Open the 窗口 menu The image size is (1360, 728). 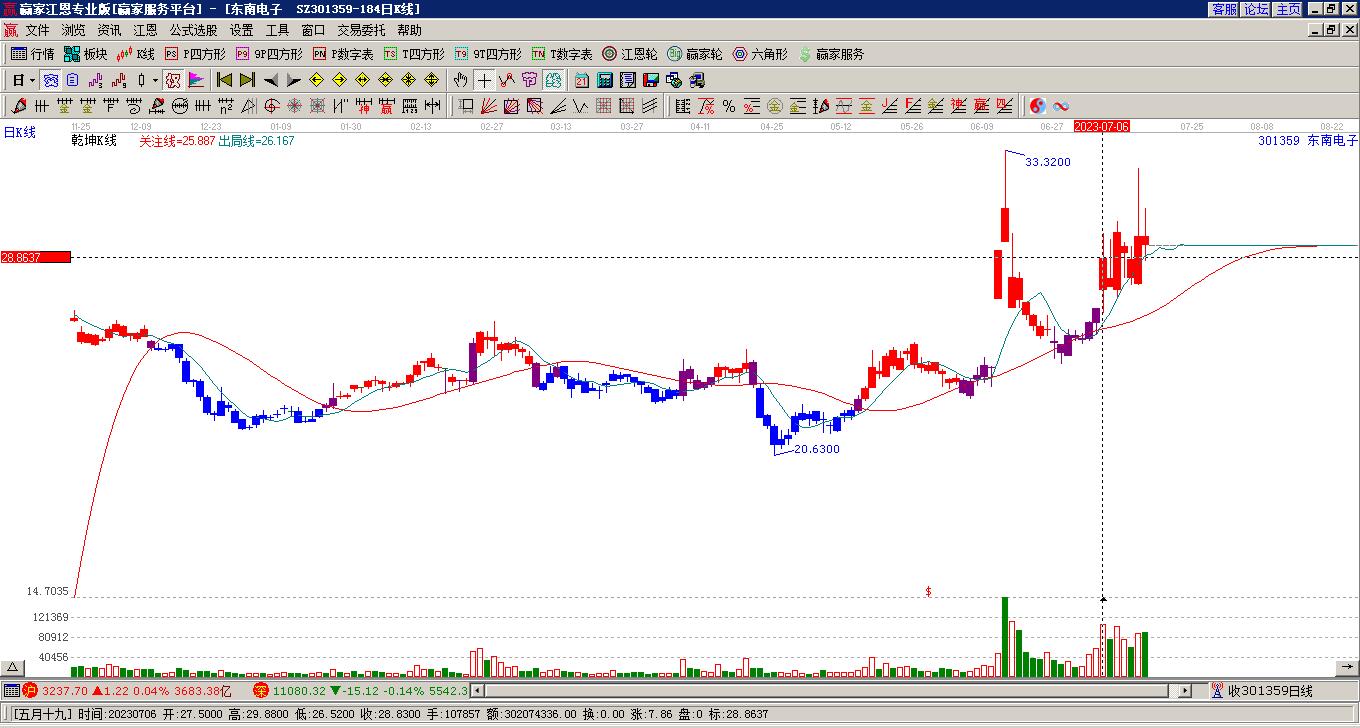click(313, 30)
